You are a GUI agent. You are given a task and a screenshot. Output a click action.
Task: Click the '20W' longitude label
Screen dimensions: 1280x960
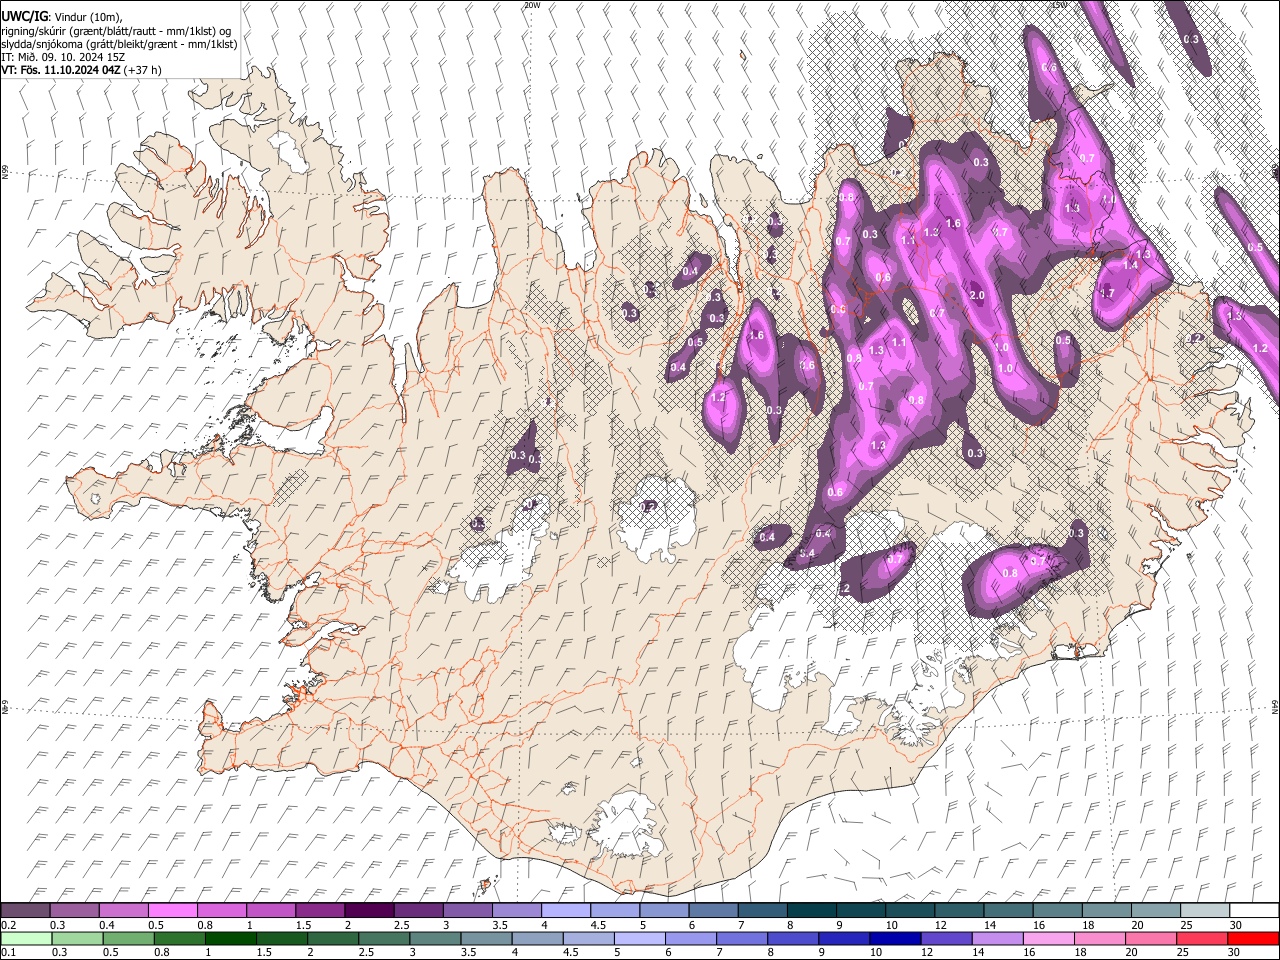pyautogui.click(x=532, y=5)
